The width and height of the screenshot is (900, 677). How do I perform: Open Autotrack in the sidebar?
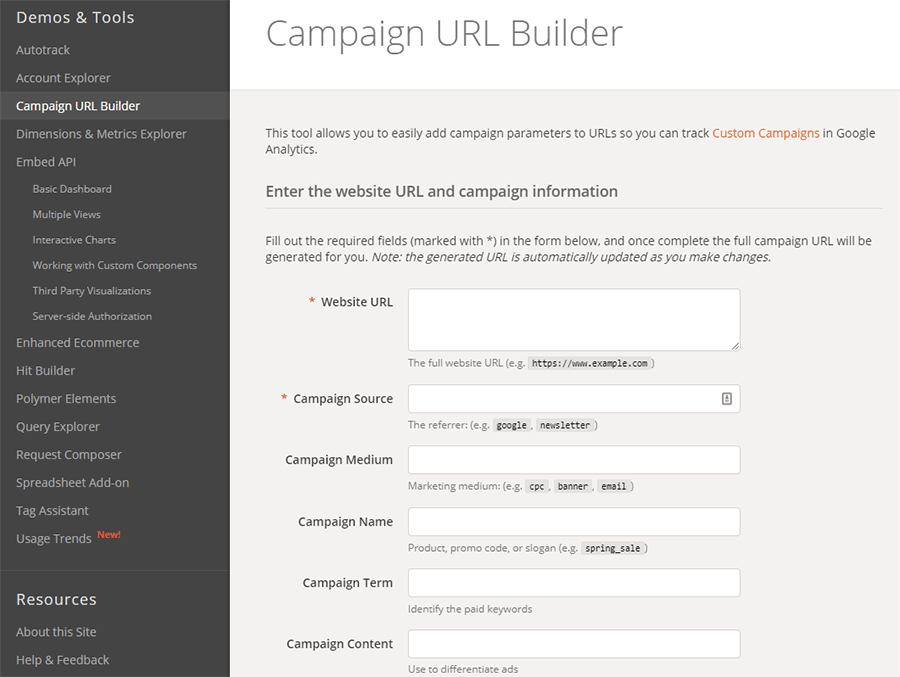43,50
